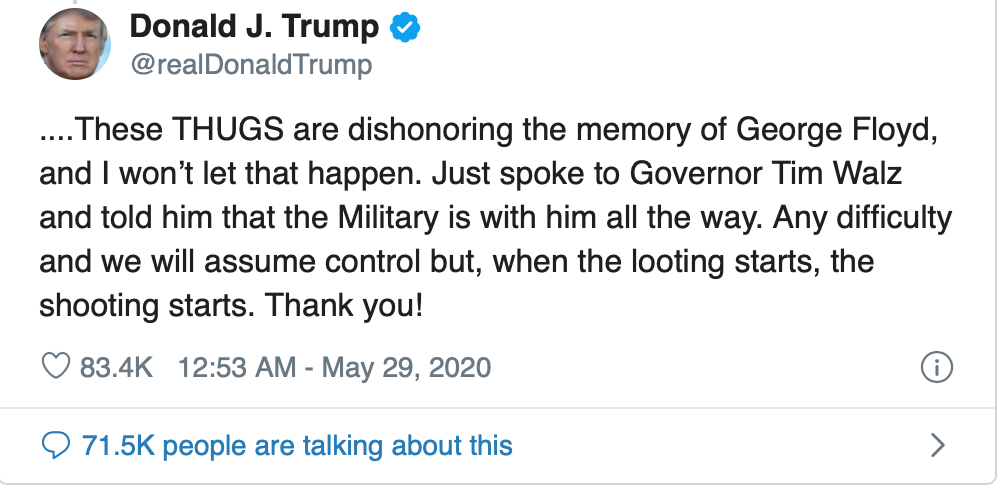
Task: Expand the conversation with the right chevron
Action: (937, 444)
